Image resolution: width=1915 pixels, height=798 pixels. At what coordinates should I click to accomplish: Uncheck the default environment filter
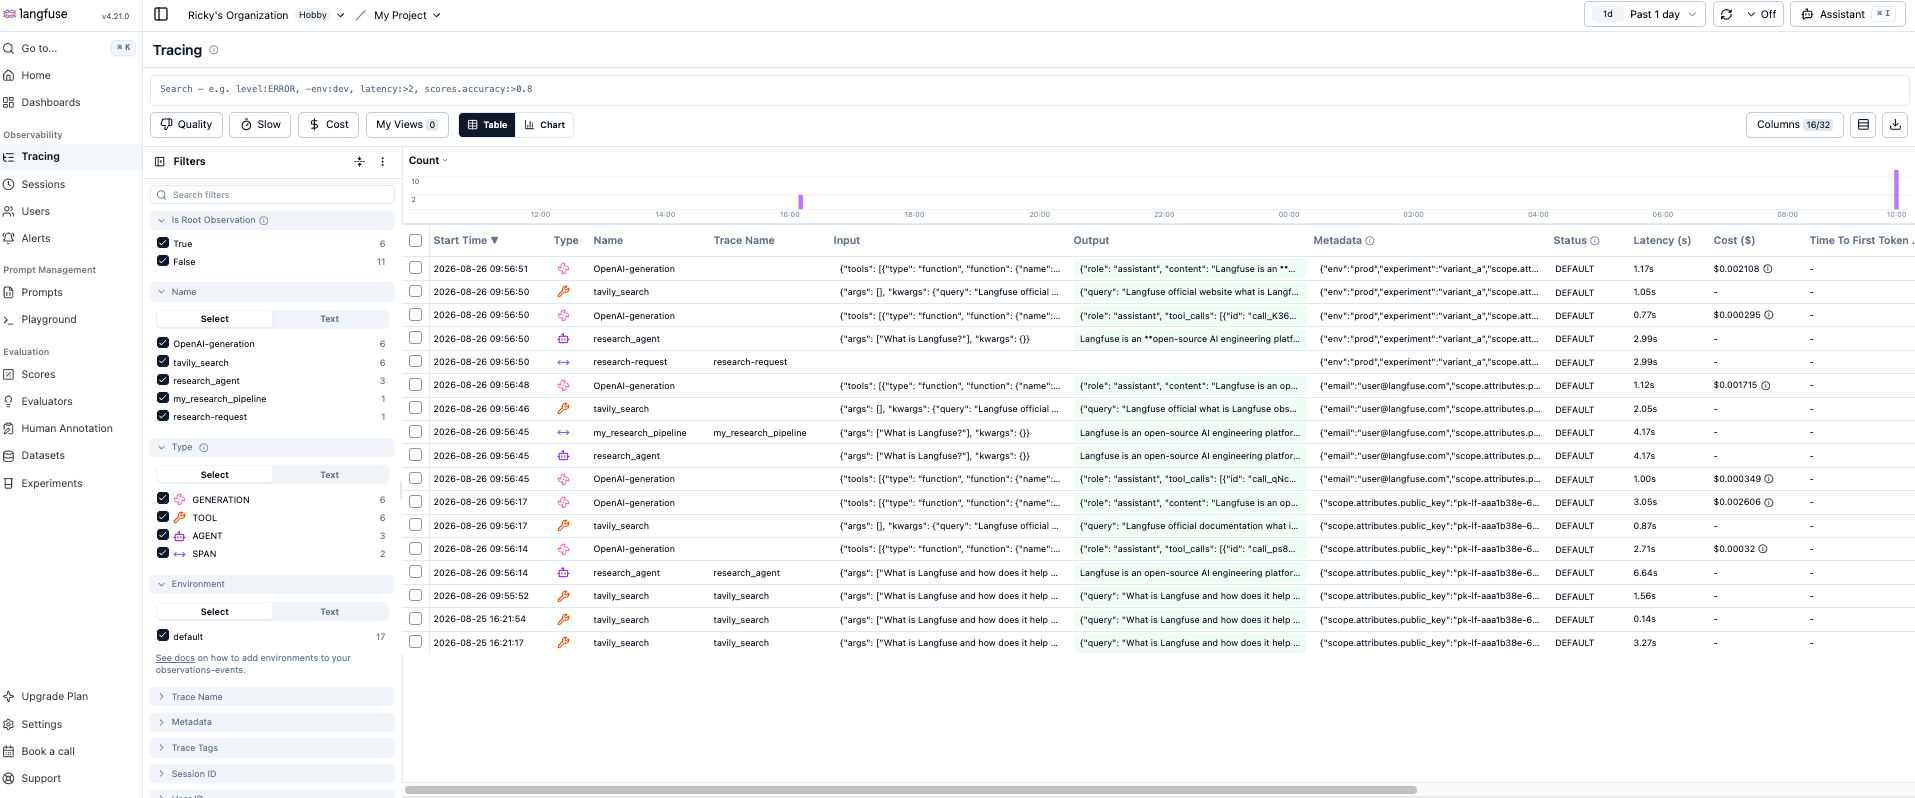(162, 636)
